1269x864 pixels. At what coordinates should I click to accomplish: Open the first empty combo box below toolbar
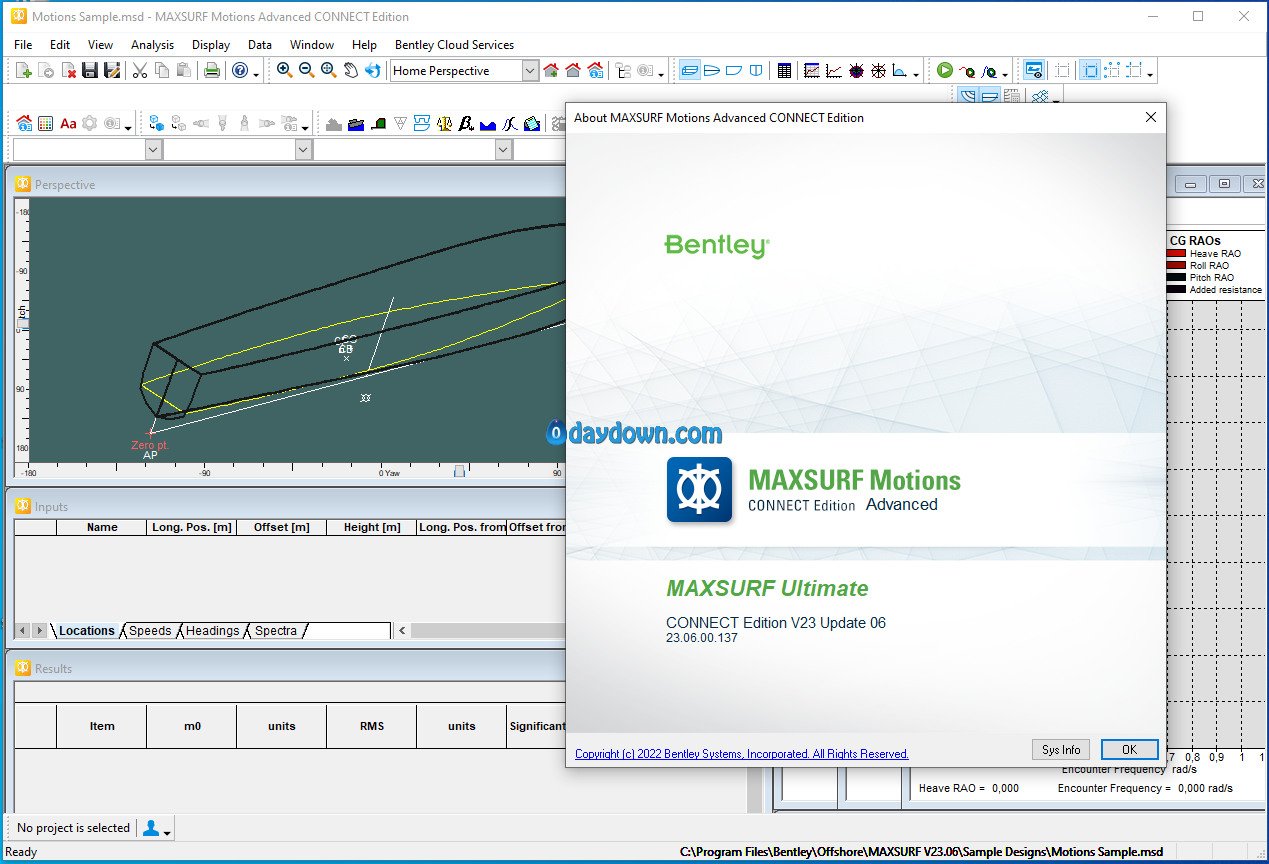pos(153,149)
